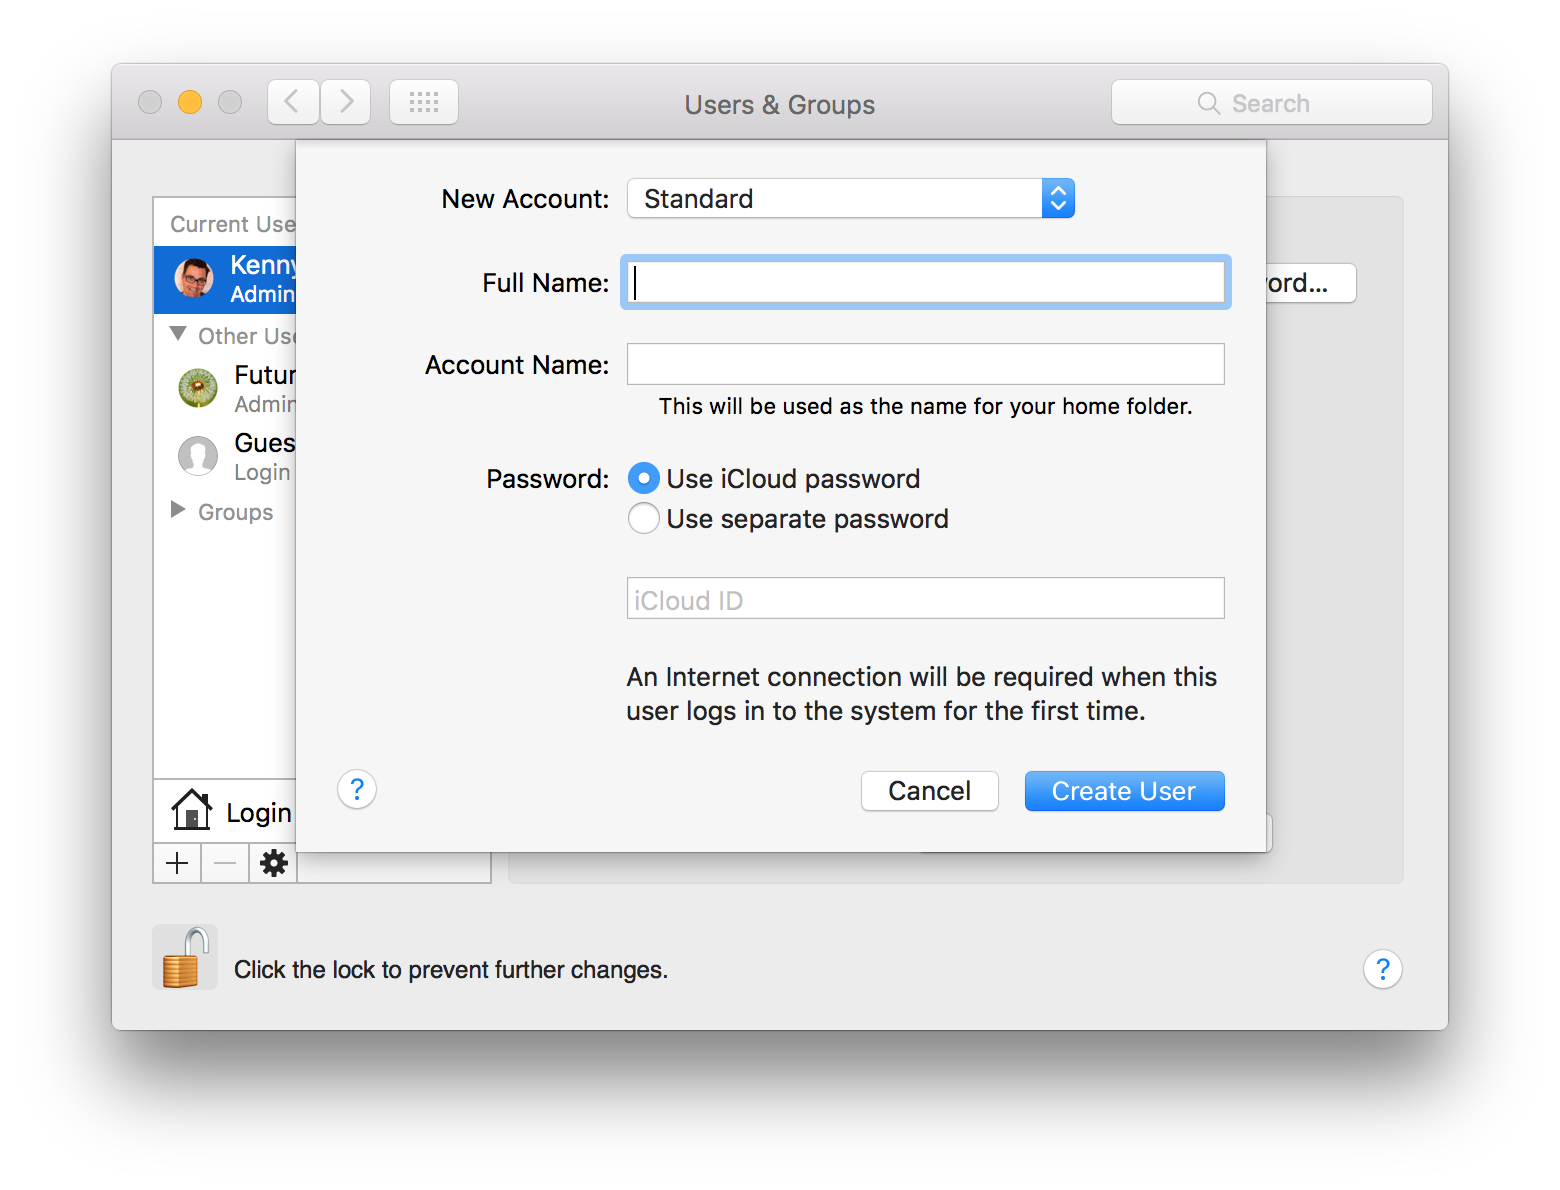Select Use separate password option
This screenshot has width=1560, height=1190.
(644, 519)
